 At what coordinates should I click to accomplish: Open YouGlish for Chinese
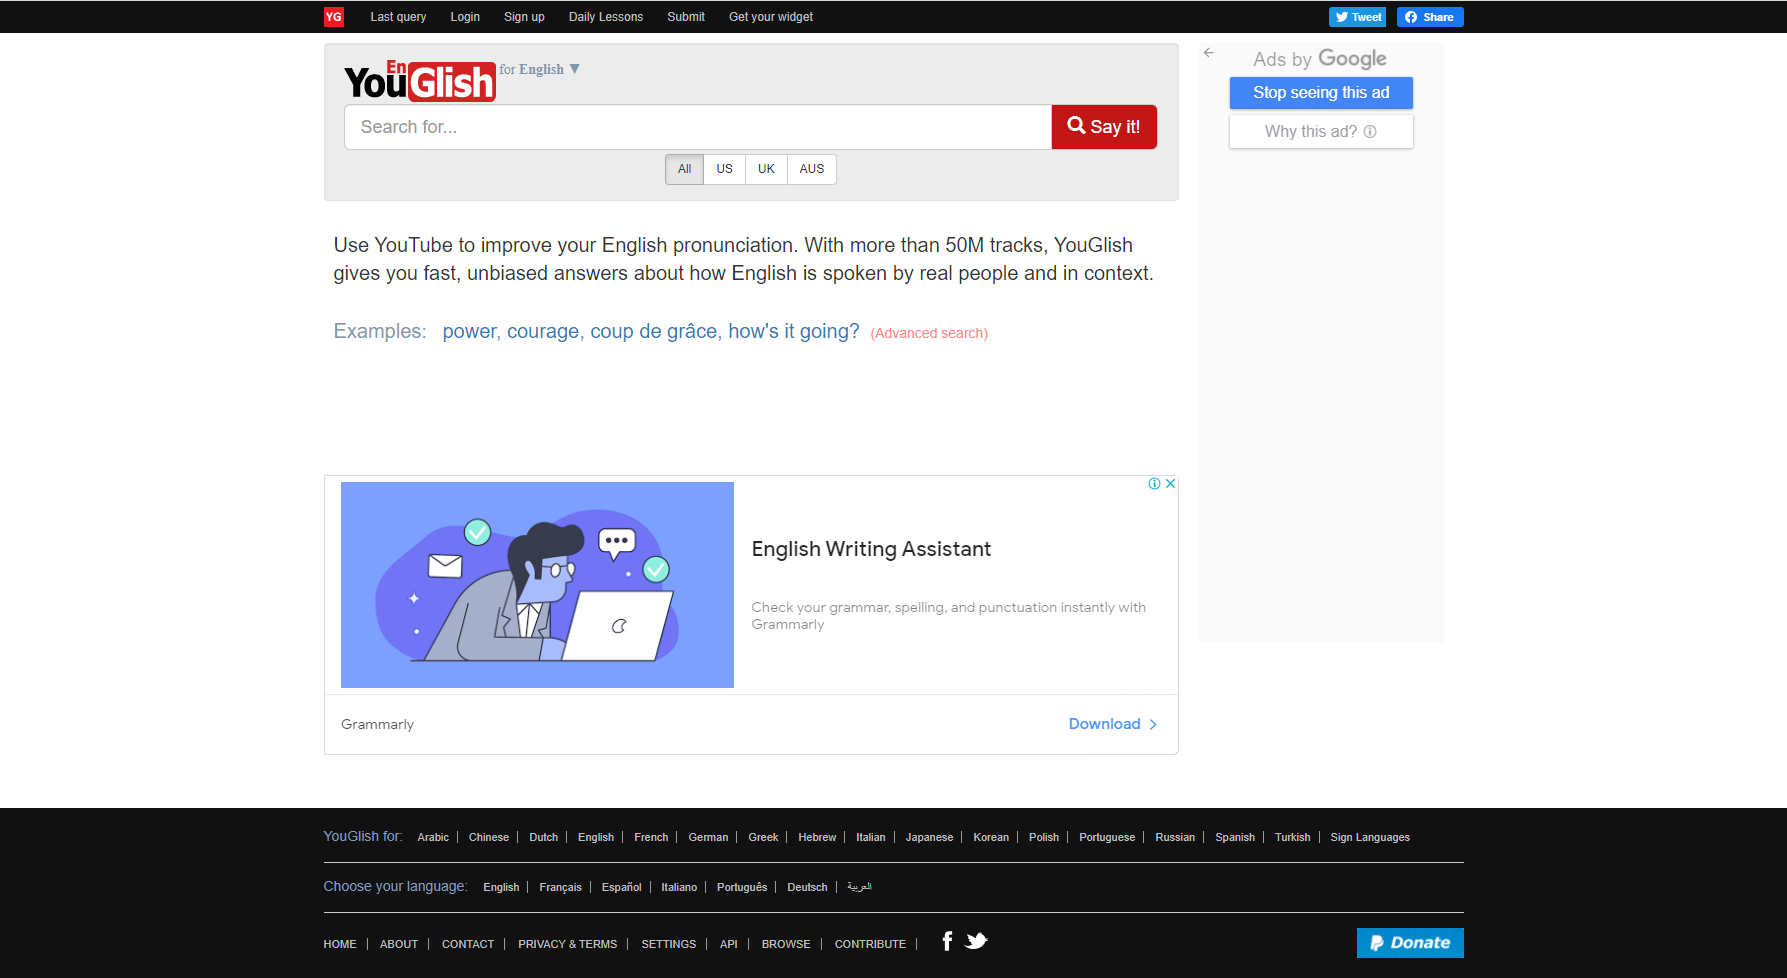pyautogui.click(x=489, y=838)
